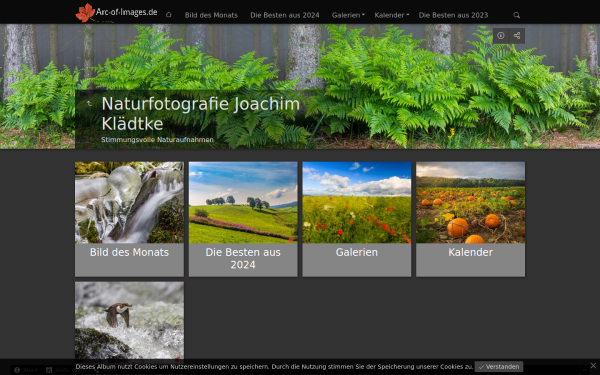The image size is (600, 375).
Task: Click the Galerien album caption
Action: tap(357, 252)
